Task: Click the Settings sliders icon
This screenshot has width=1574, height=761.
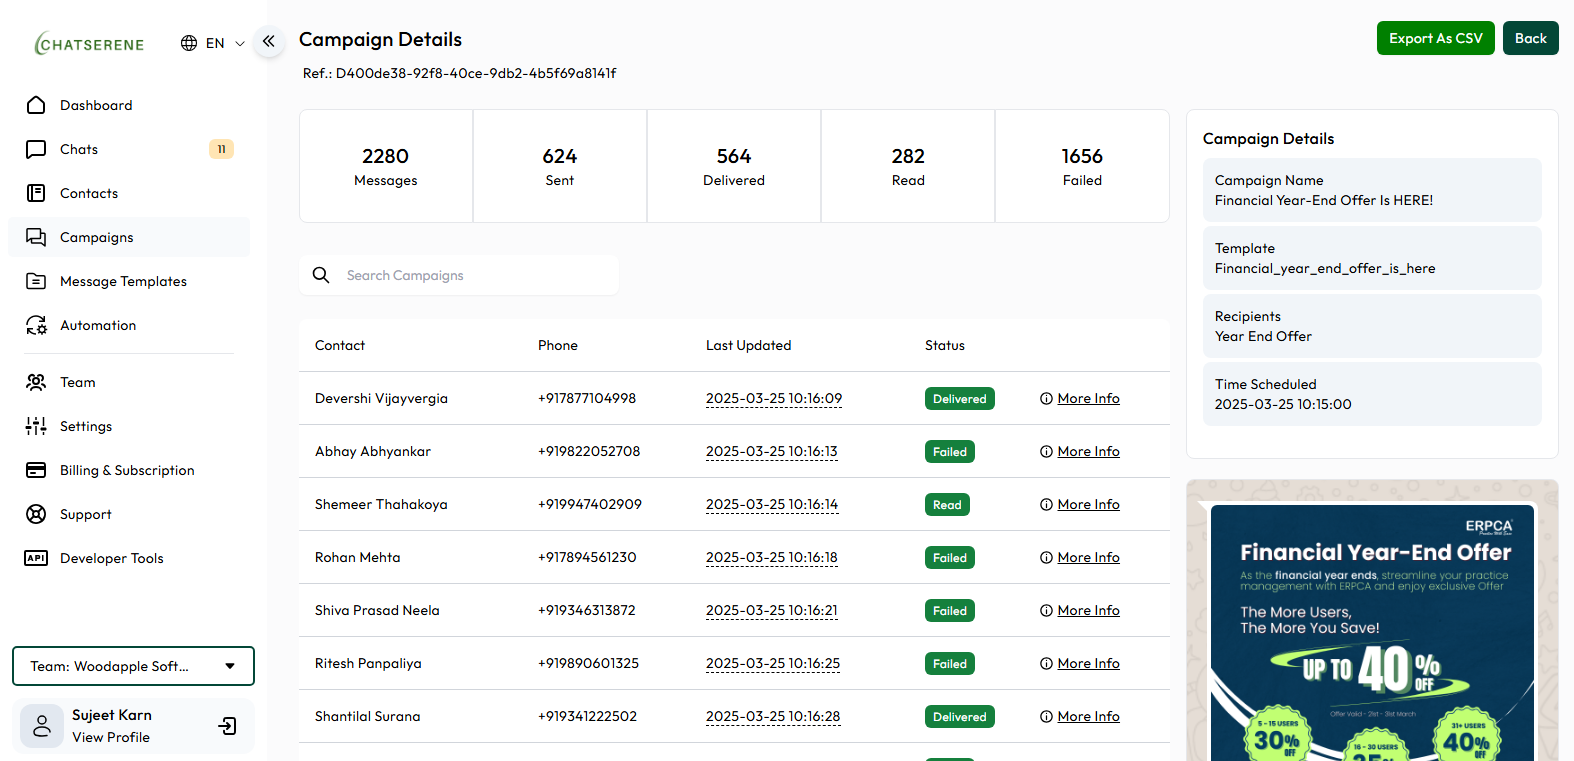Action: coord(36,426)
